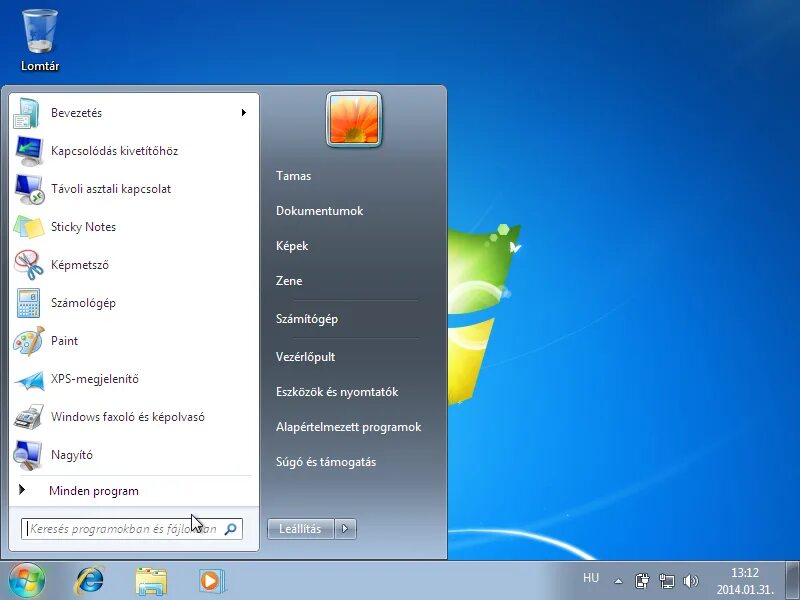Click the Bevezetés program icon
Viewport: 800px width, 600px height.
click(x=27, y=113)
